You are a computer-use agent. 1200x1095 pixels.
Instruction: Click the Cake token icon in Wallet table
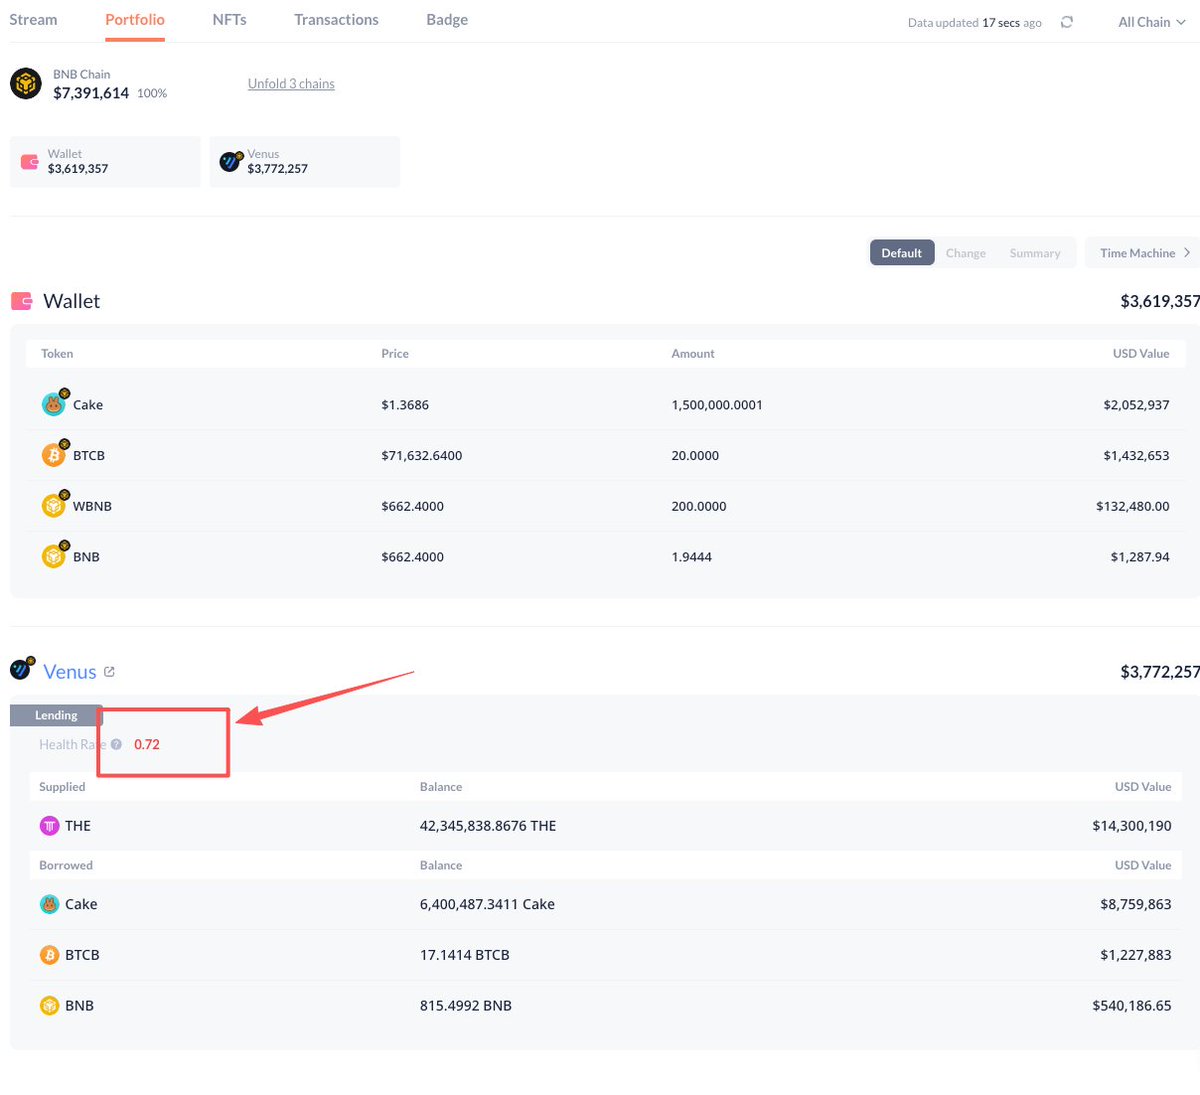[54, 404]
